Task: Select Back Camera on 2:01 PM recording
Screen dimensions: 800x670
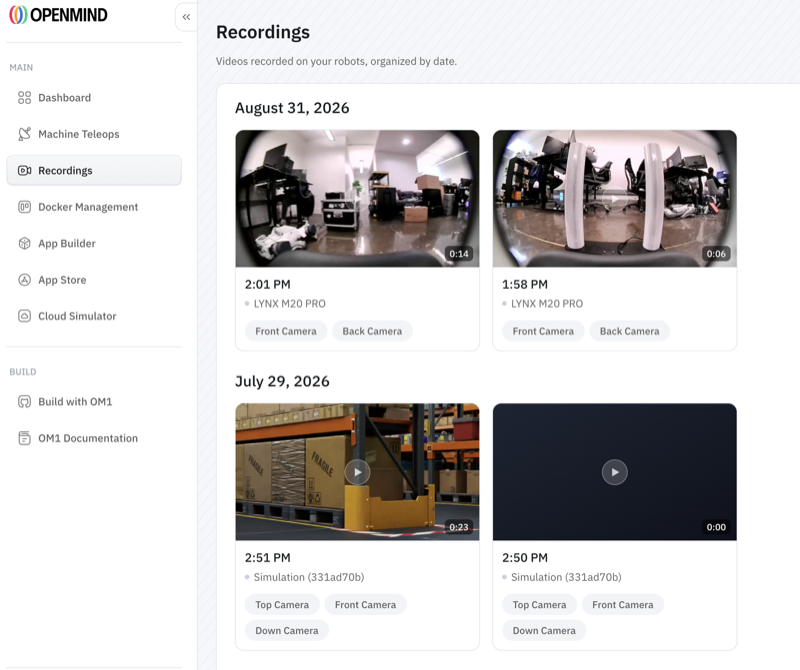Action: (x=372, y=331)
